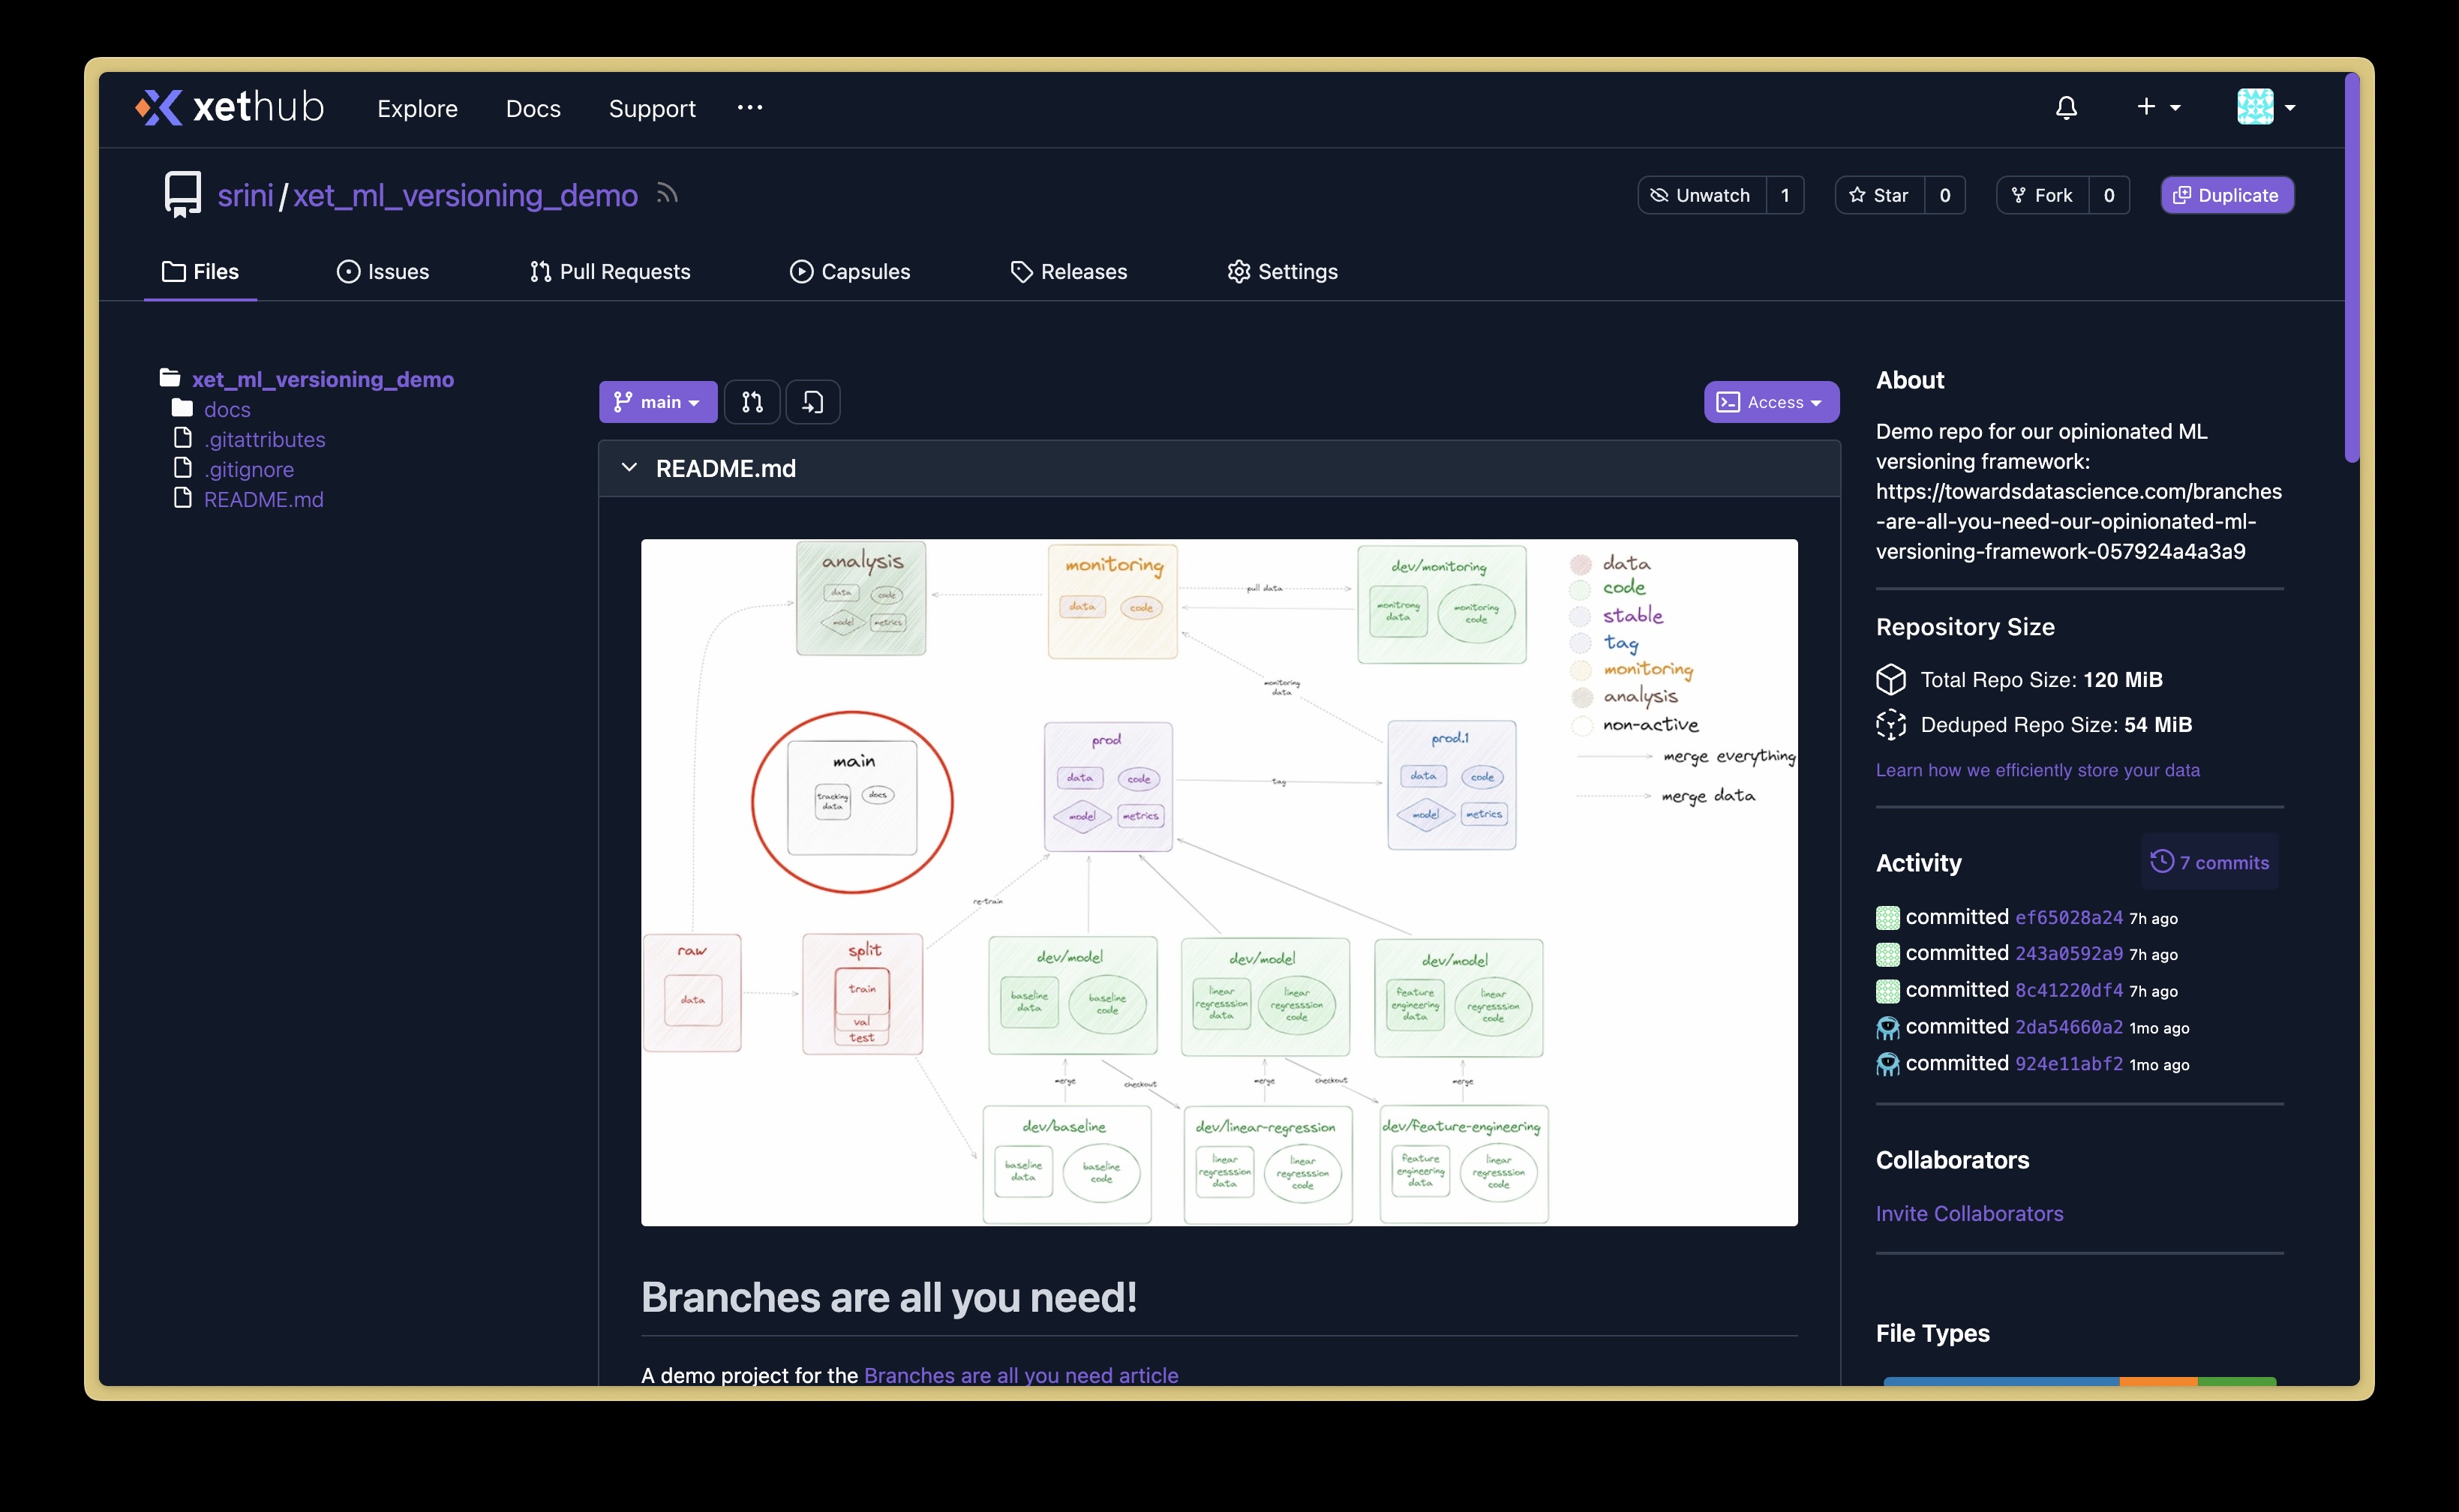The height and width of the screenshot is (1512, 2459).
Task: Toggle Unwatch on this repository
Action: coord(1701,195)
